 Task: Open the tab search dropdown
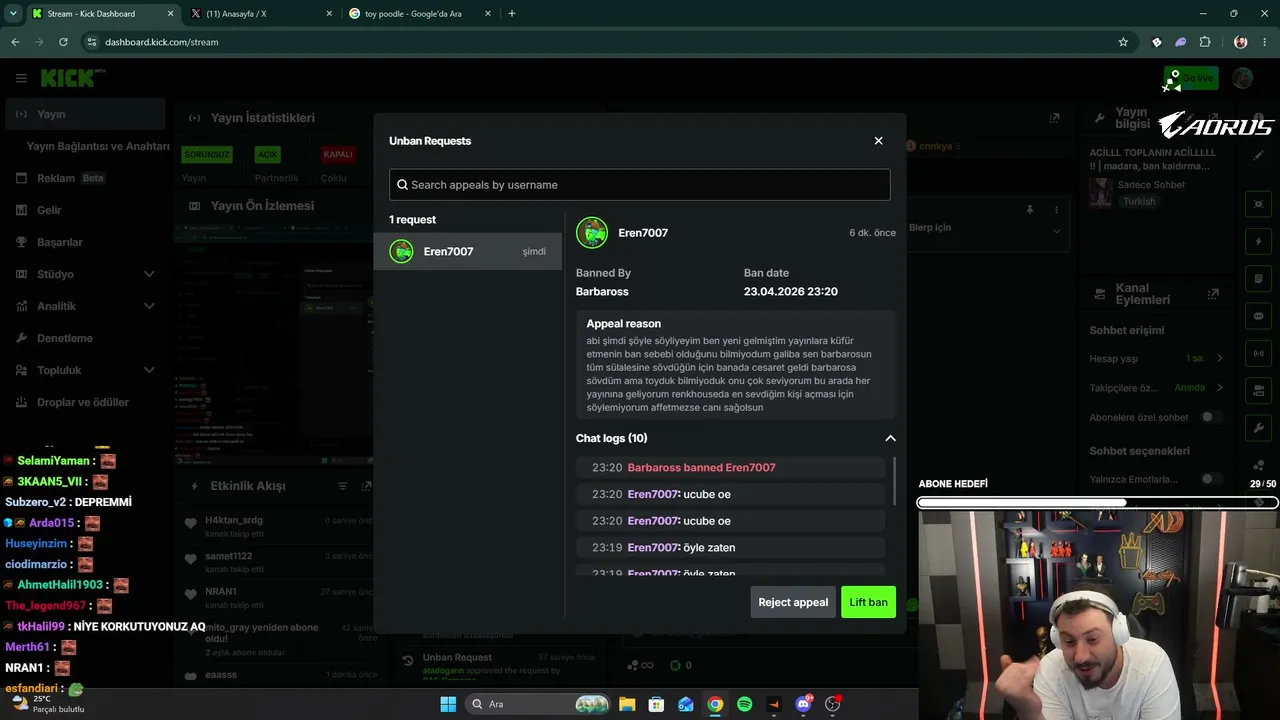point(13,14)
